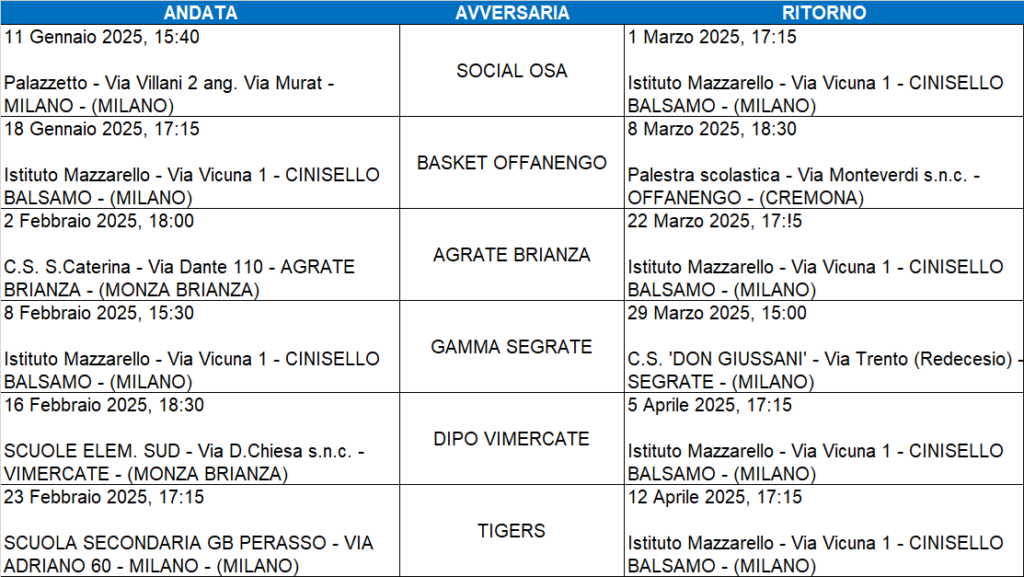Click the 2 Febbraio 2025 andata date
The height and width of the screenshot is (577, 1024).
(x=99, y=221)
